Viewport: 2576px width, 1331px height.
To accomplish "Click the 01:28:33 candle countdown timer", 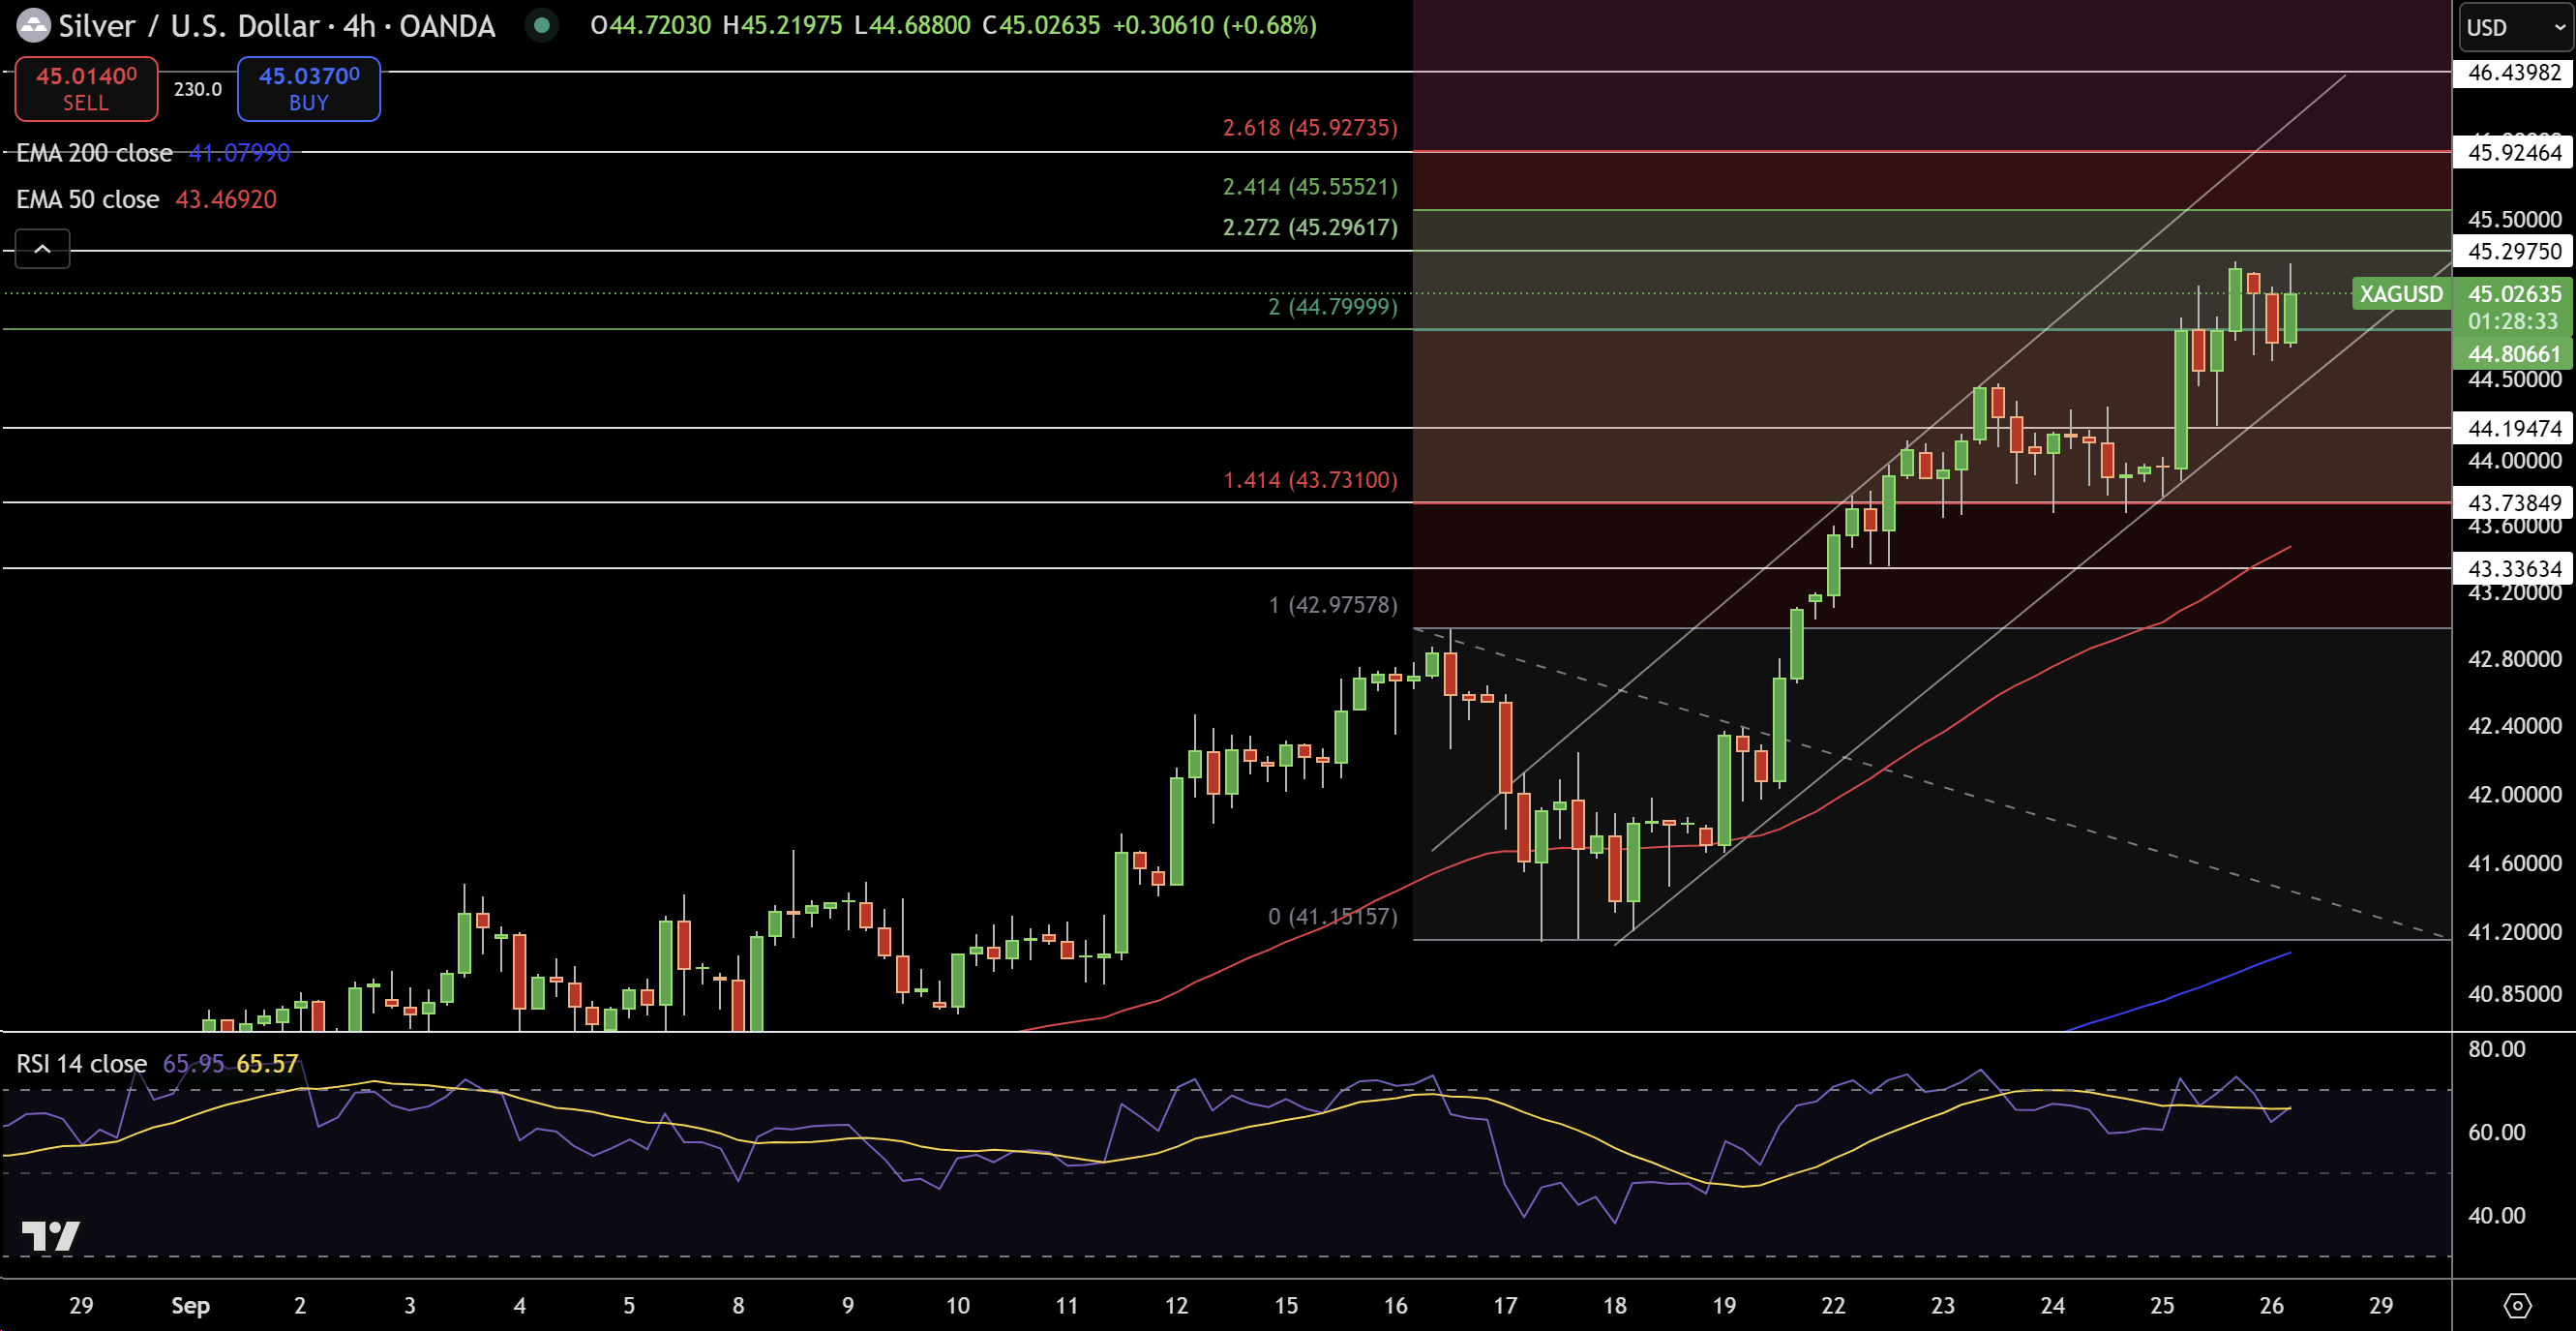I will point(2512,321).
